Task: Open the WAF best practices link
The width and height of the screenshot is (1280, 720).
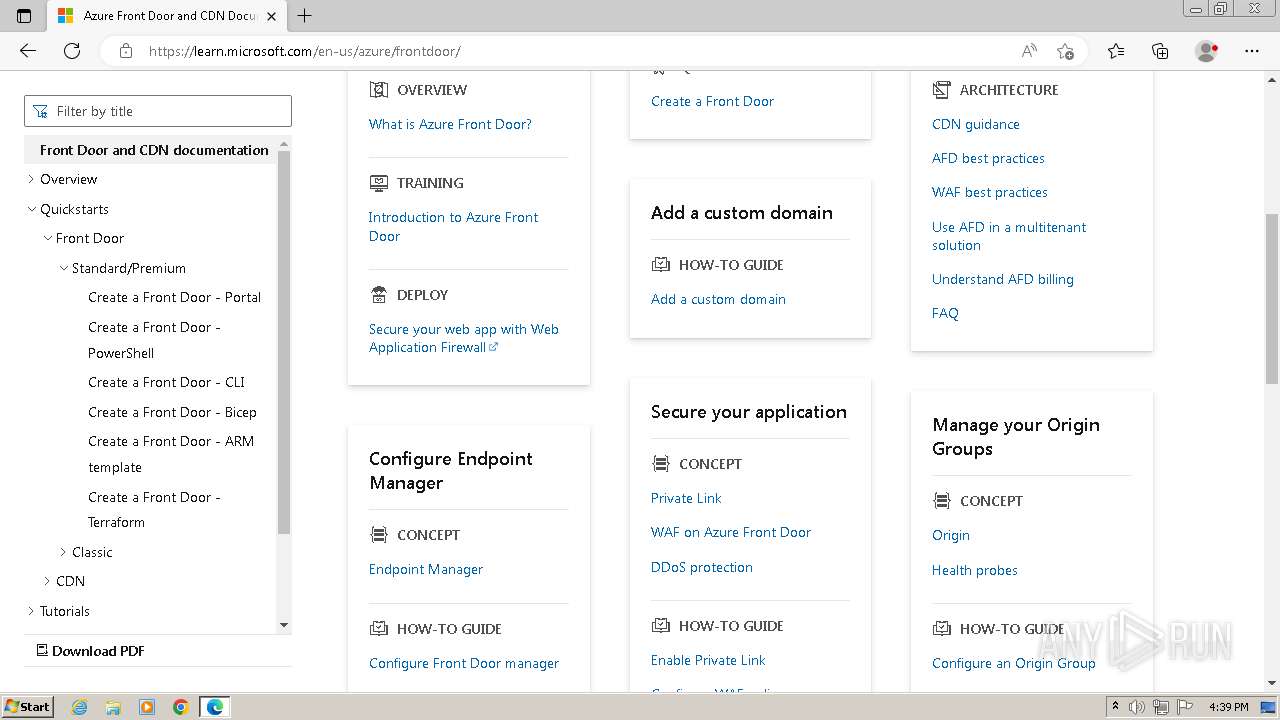Action: 990,192
